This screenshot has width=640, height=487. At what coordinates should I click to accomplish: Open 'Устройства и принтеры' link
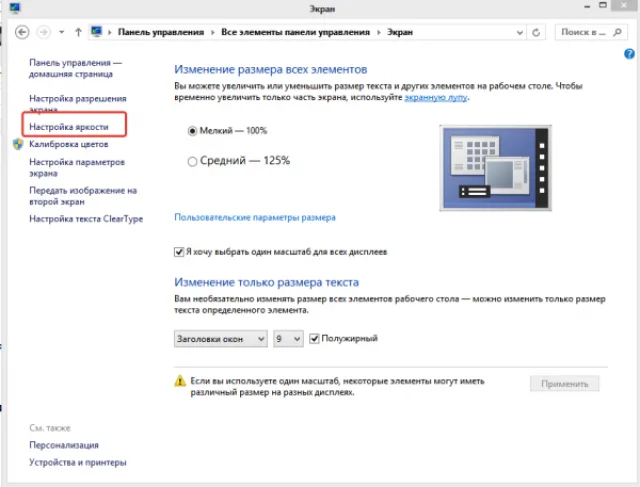(78, 463)
